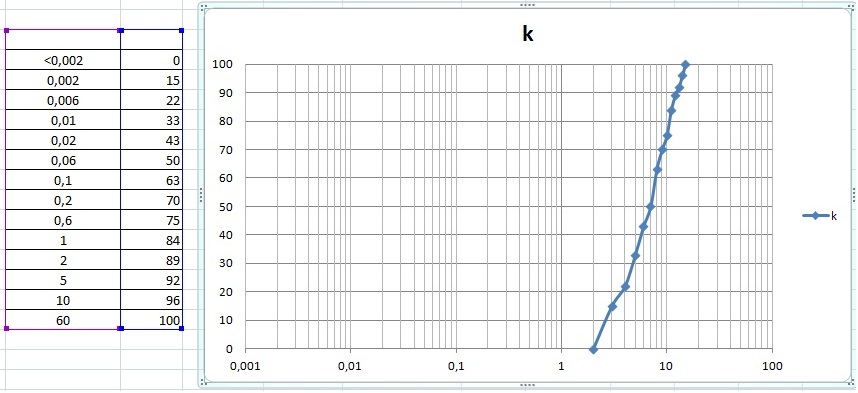Viewport: 858px width, 393px height.
Task: Select the data point at value 0
Action: 593,349
